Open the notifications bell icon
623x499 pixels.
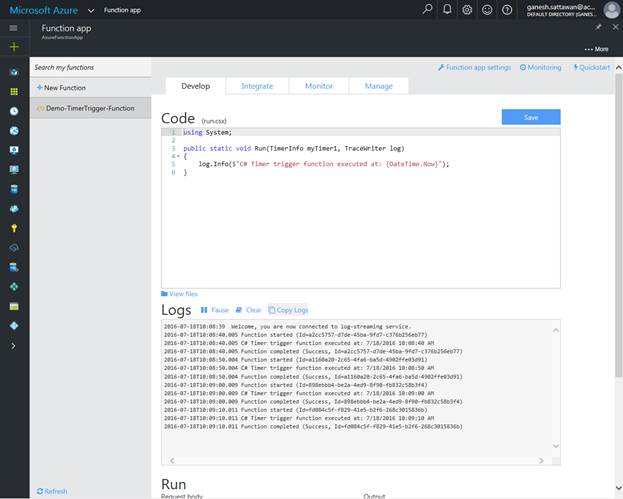coord(447,10)
